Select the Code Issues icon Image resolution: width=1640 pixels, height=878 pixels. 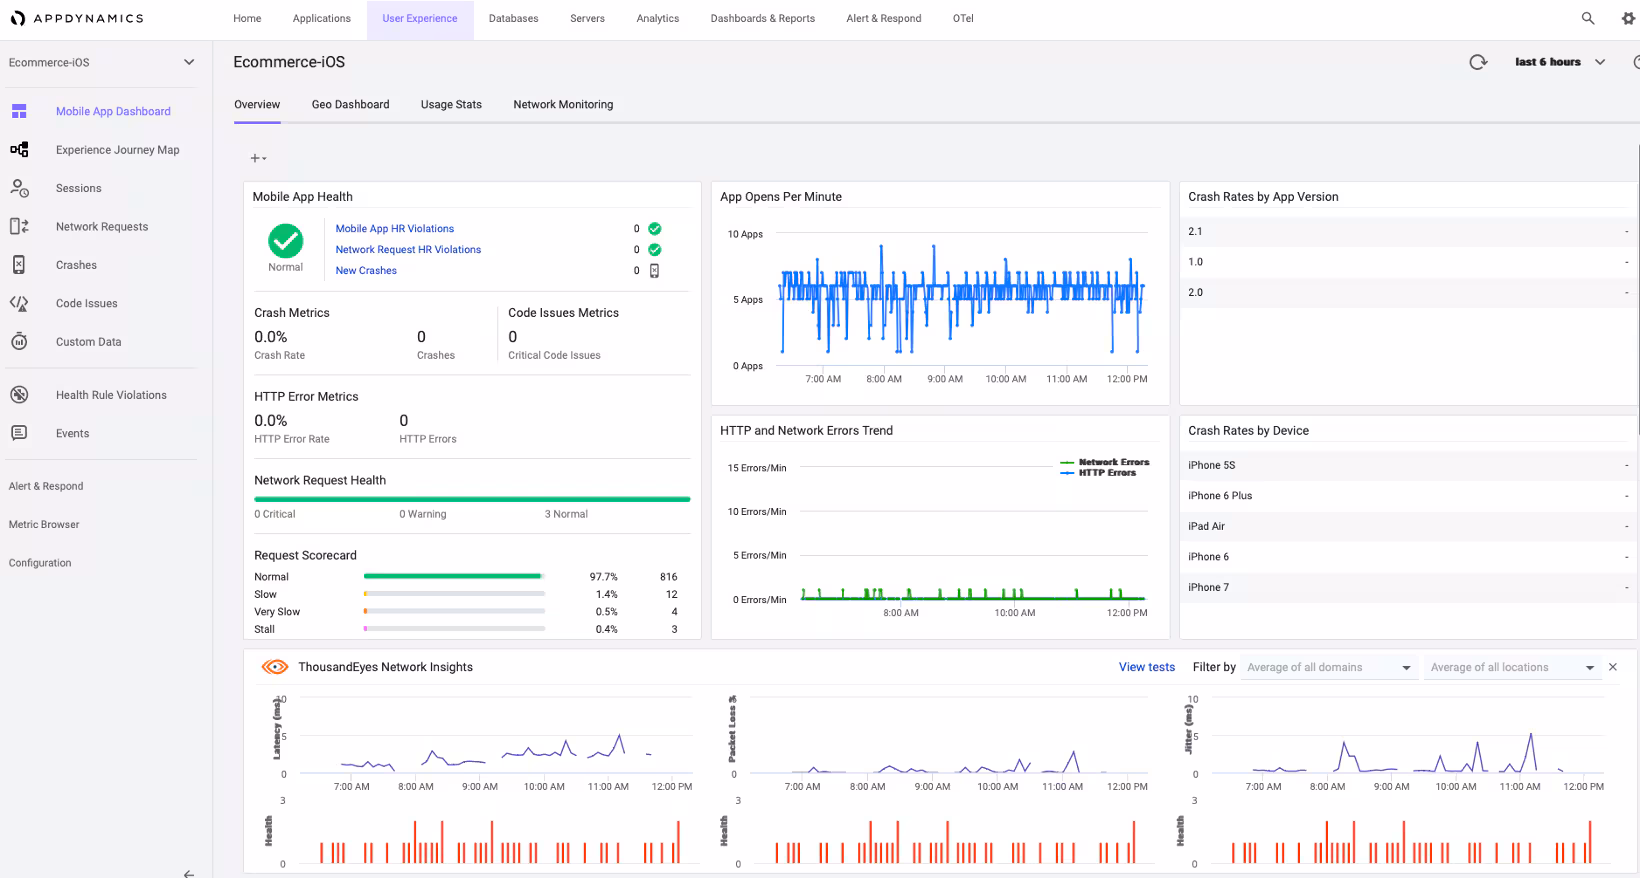[x=19, y=303]
